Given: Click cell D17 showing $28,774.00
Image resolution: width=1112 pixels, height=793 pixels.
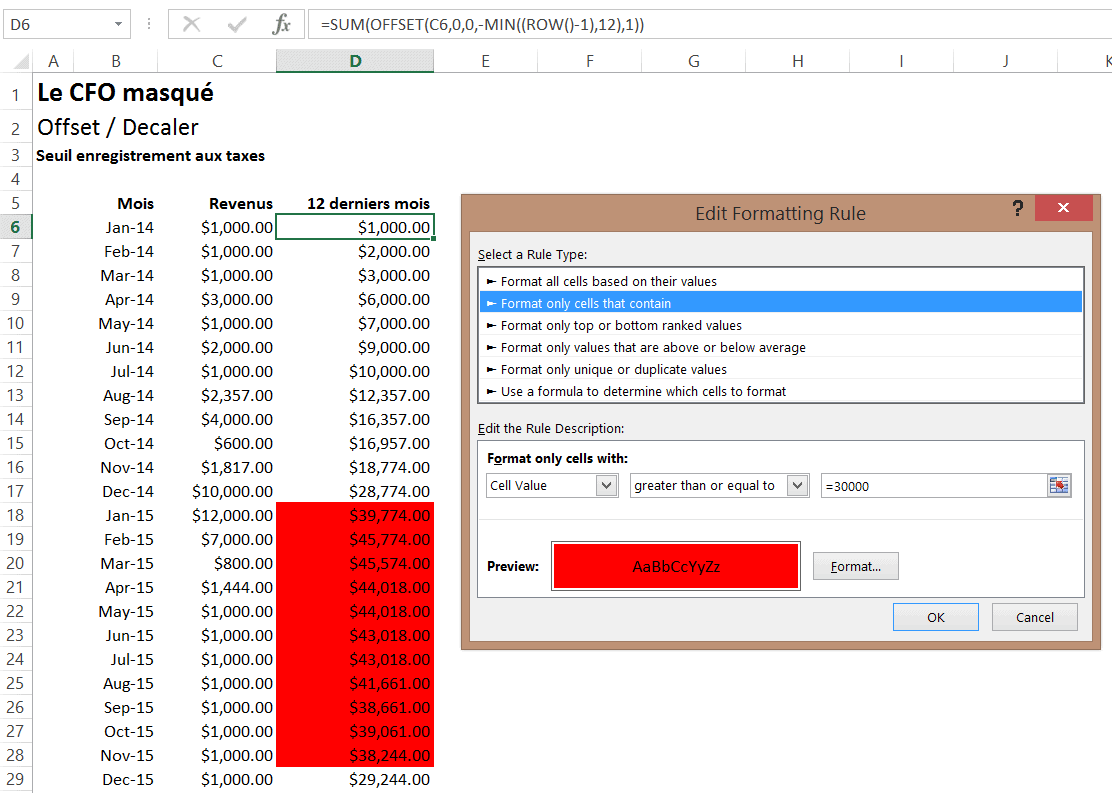Looking at the screenshot, I should click(355, 491).
